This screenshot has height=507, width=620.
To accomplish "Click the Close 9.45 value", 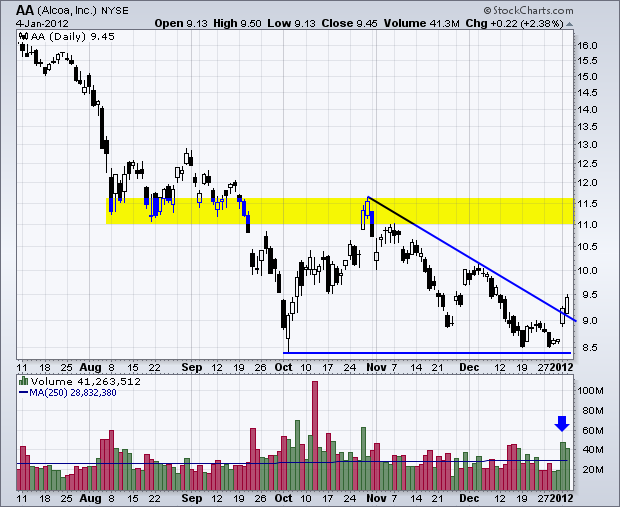I will point(349,23).
